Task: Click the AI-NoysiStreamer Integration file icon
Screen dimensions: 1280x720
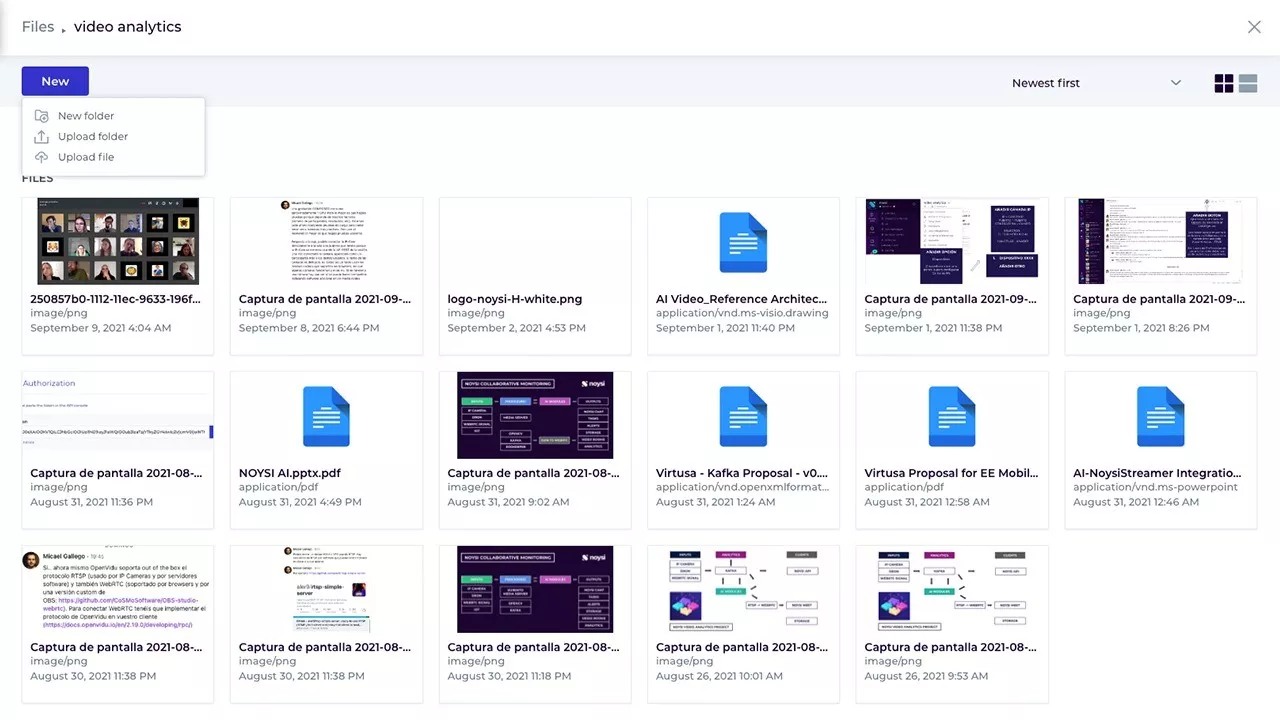Action: click(x=1160, y=416)
